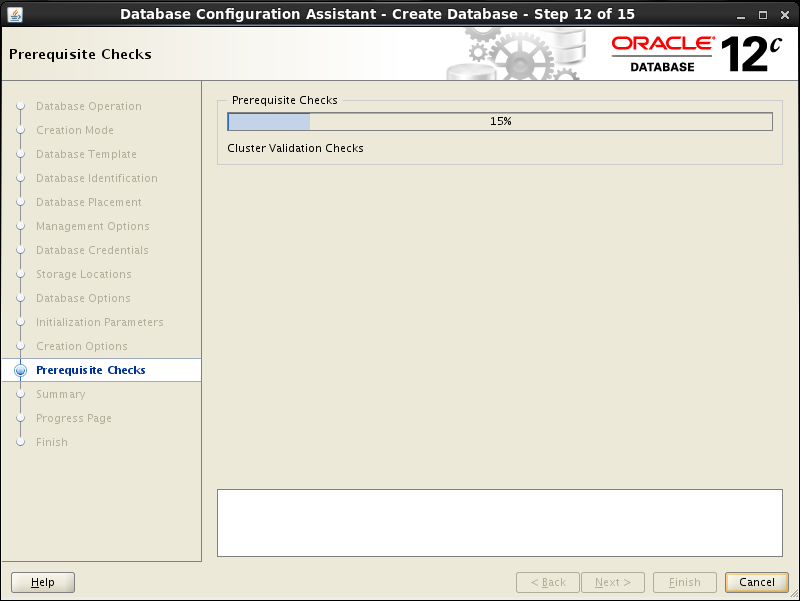The image size is (800, 601).
Task: Close the Database Configuration Assistant window
Action: pyautogui.click(x=785, y=15)
